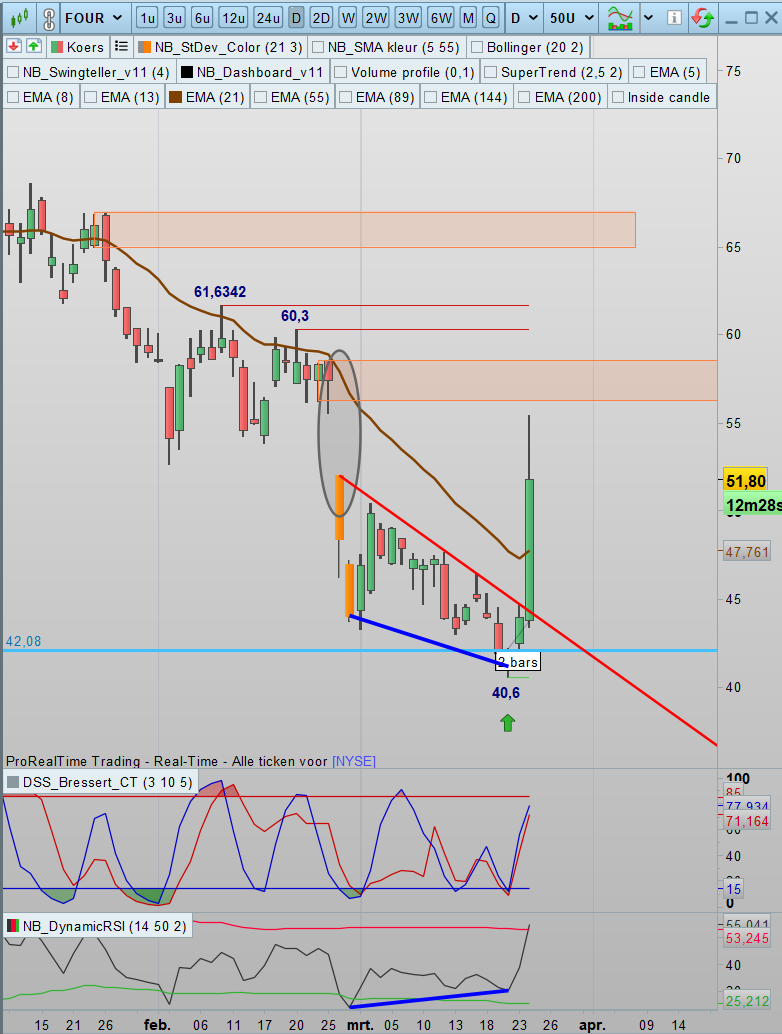Viewport: 782px width, 1034px height.
Task: Click the DSS_Bressert_CT indicator icon
Action: tap(13, 782)
